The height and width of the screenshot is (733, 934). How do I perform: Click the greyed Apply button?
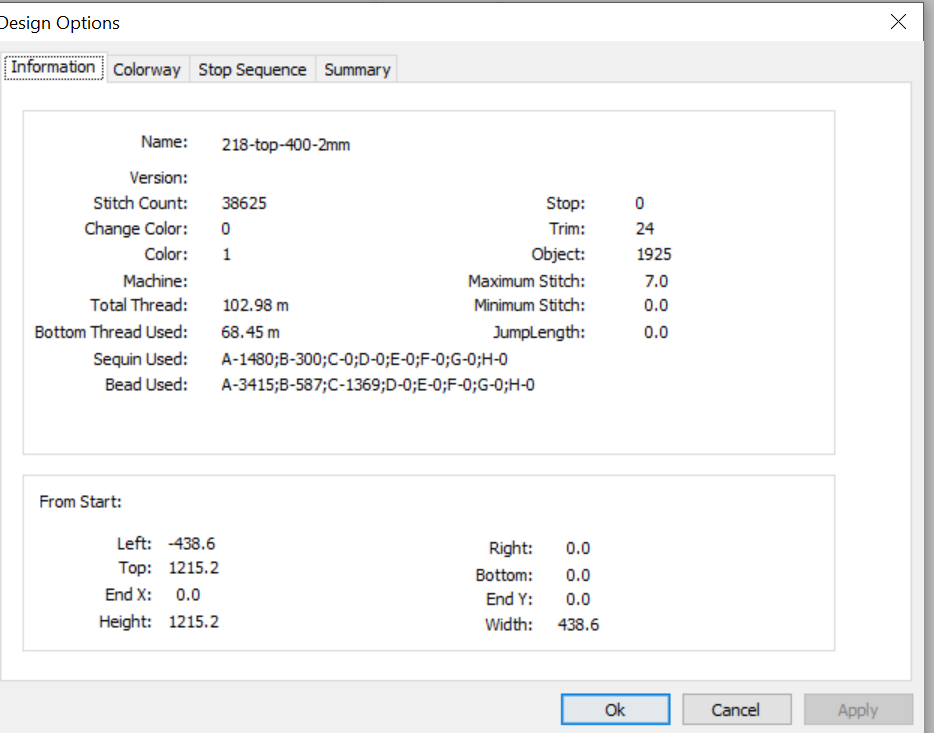coord(858,709)
